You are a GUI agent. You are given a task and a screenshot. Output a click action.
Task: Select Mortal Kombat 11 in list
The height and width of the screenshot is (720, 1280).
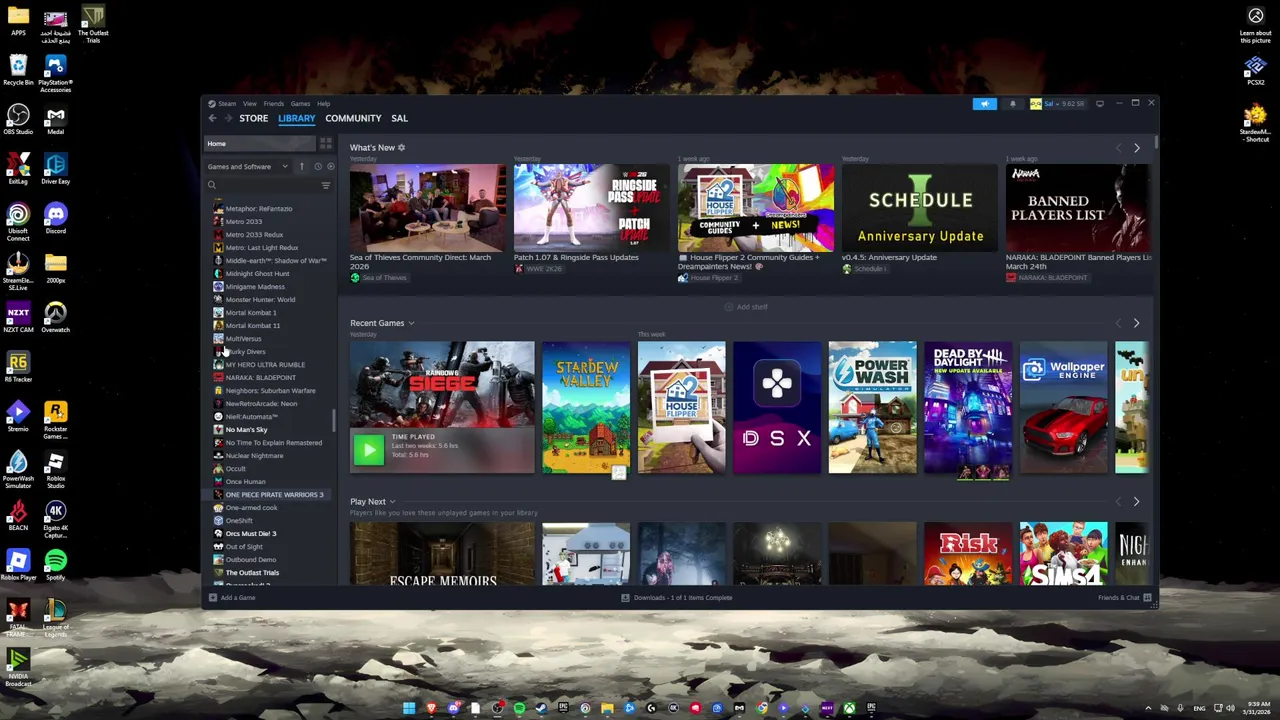coord(252,326)
